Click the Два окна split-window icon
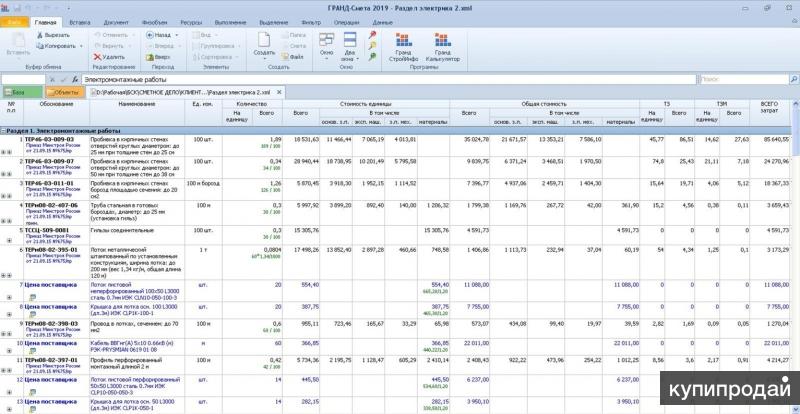The image size is (800, 414). click(350, 40)
